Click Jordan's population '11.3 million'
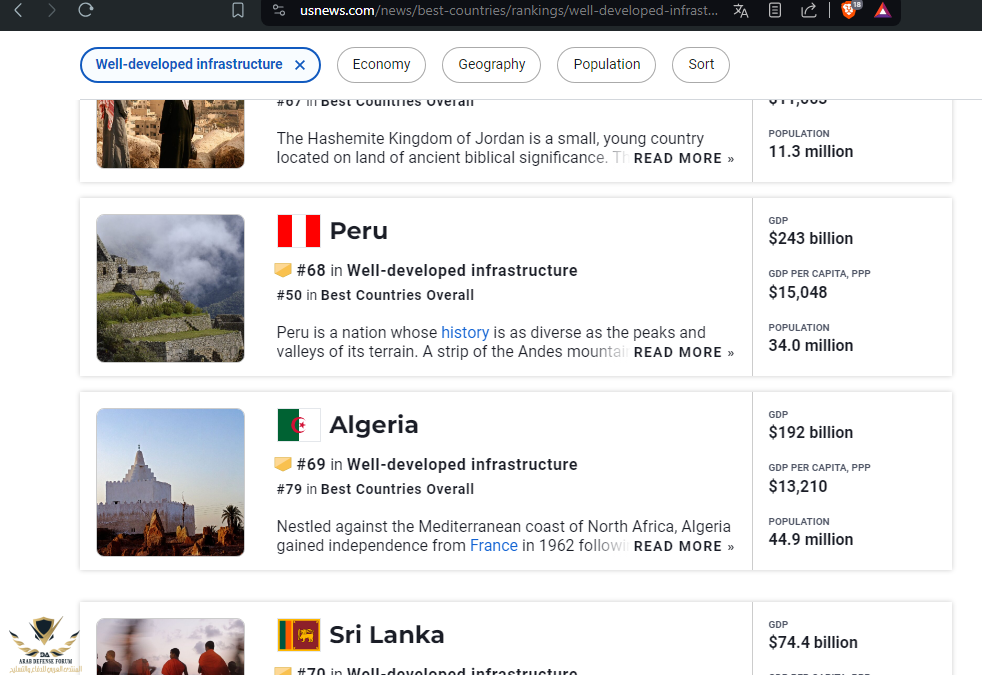This screenshot has width=982, height=675. [x=810, y=152]
